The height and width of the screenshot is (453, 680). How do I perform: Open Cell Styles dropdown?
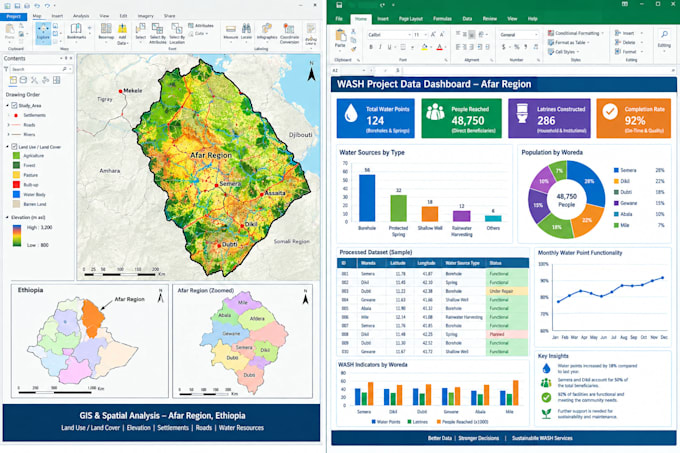tap(564, 52)
